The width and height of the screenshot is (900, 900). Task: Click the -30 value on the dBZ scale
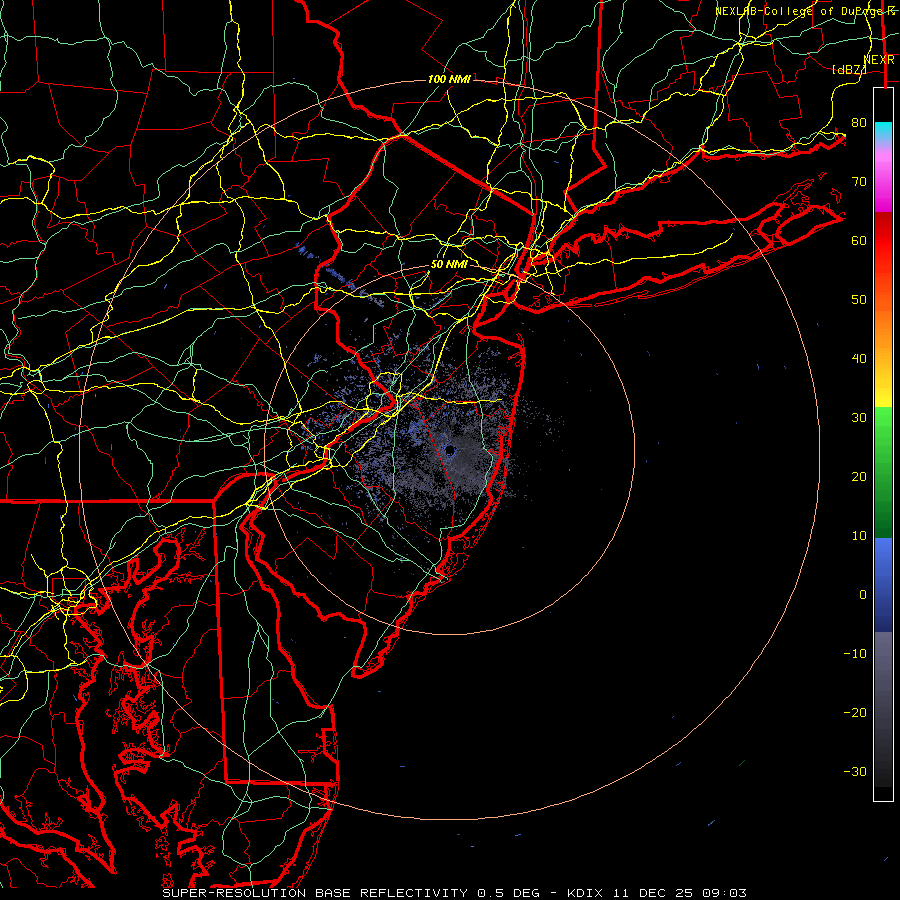coord(855,771)
